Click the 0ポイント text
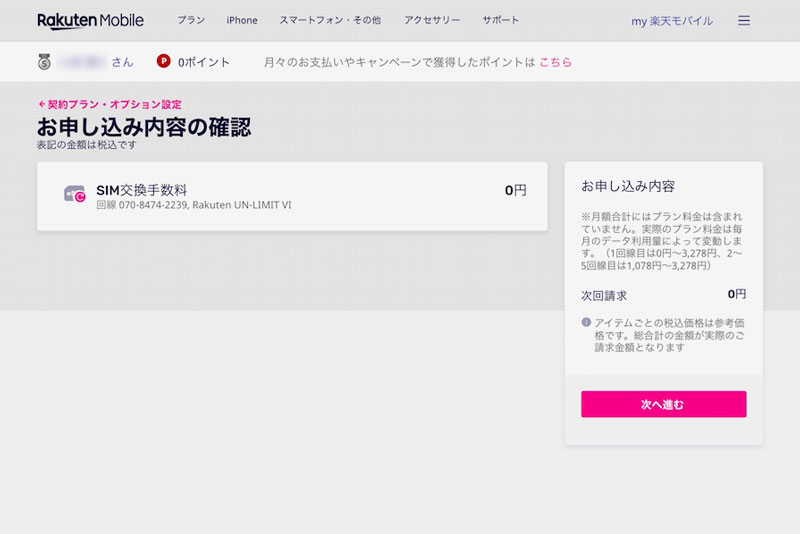800x534 pixels. click(204, 62)
